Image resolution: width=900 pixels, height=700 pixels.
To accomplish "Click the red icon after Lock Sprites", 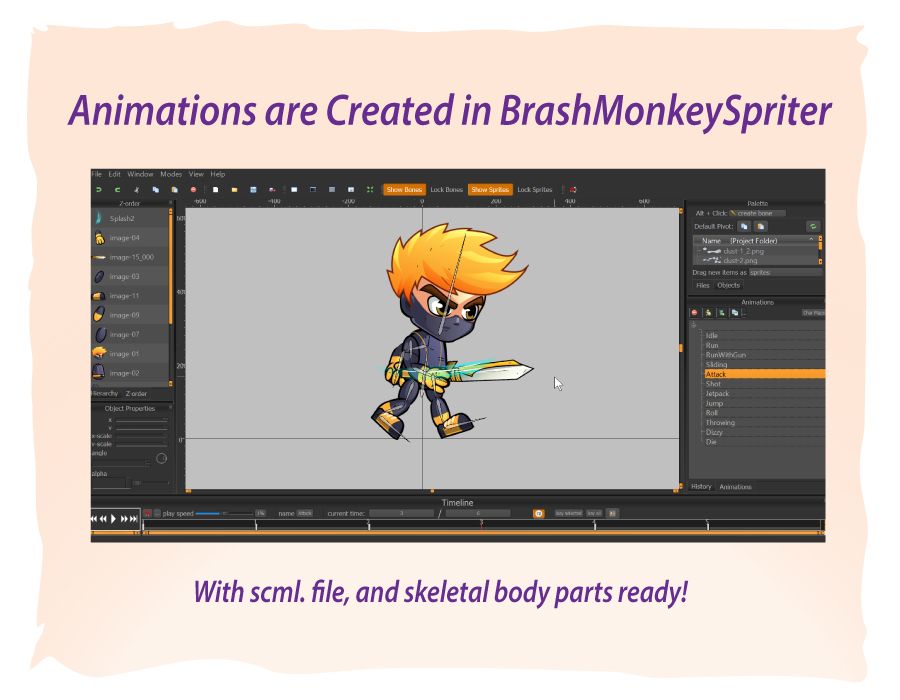I will [573, 189].
